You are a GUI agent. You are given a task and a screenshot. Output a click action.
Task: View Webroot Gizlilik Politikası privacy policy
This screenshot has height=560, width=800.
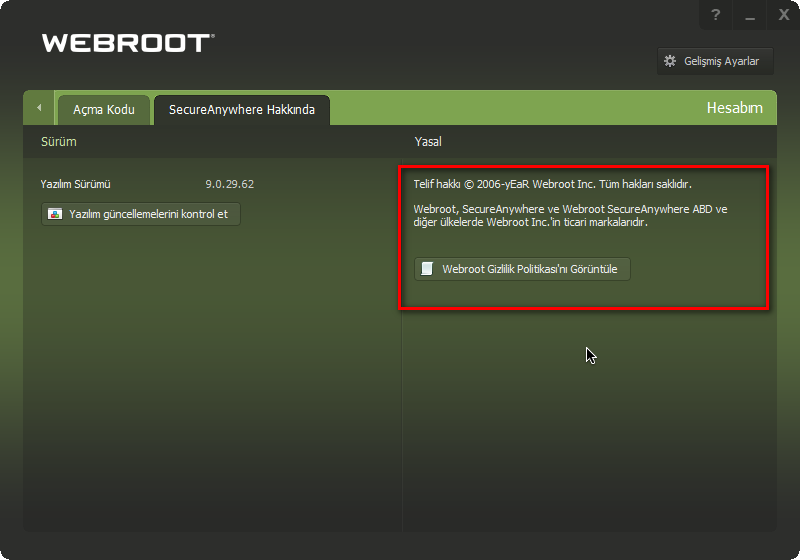522,269
